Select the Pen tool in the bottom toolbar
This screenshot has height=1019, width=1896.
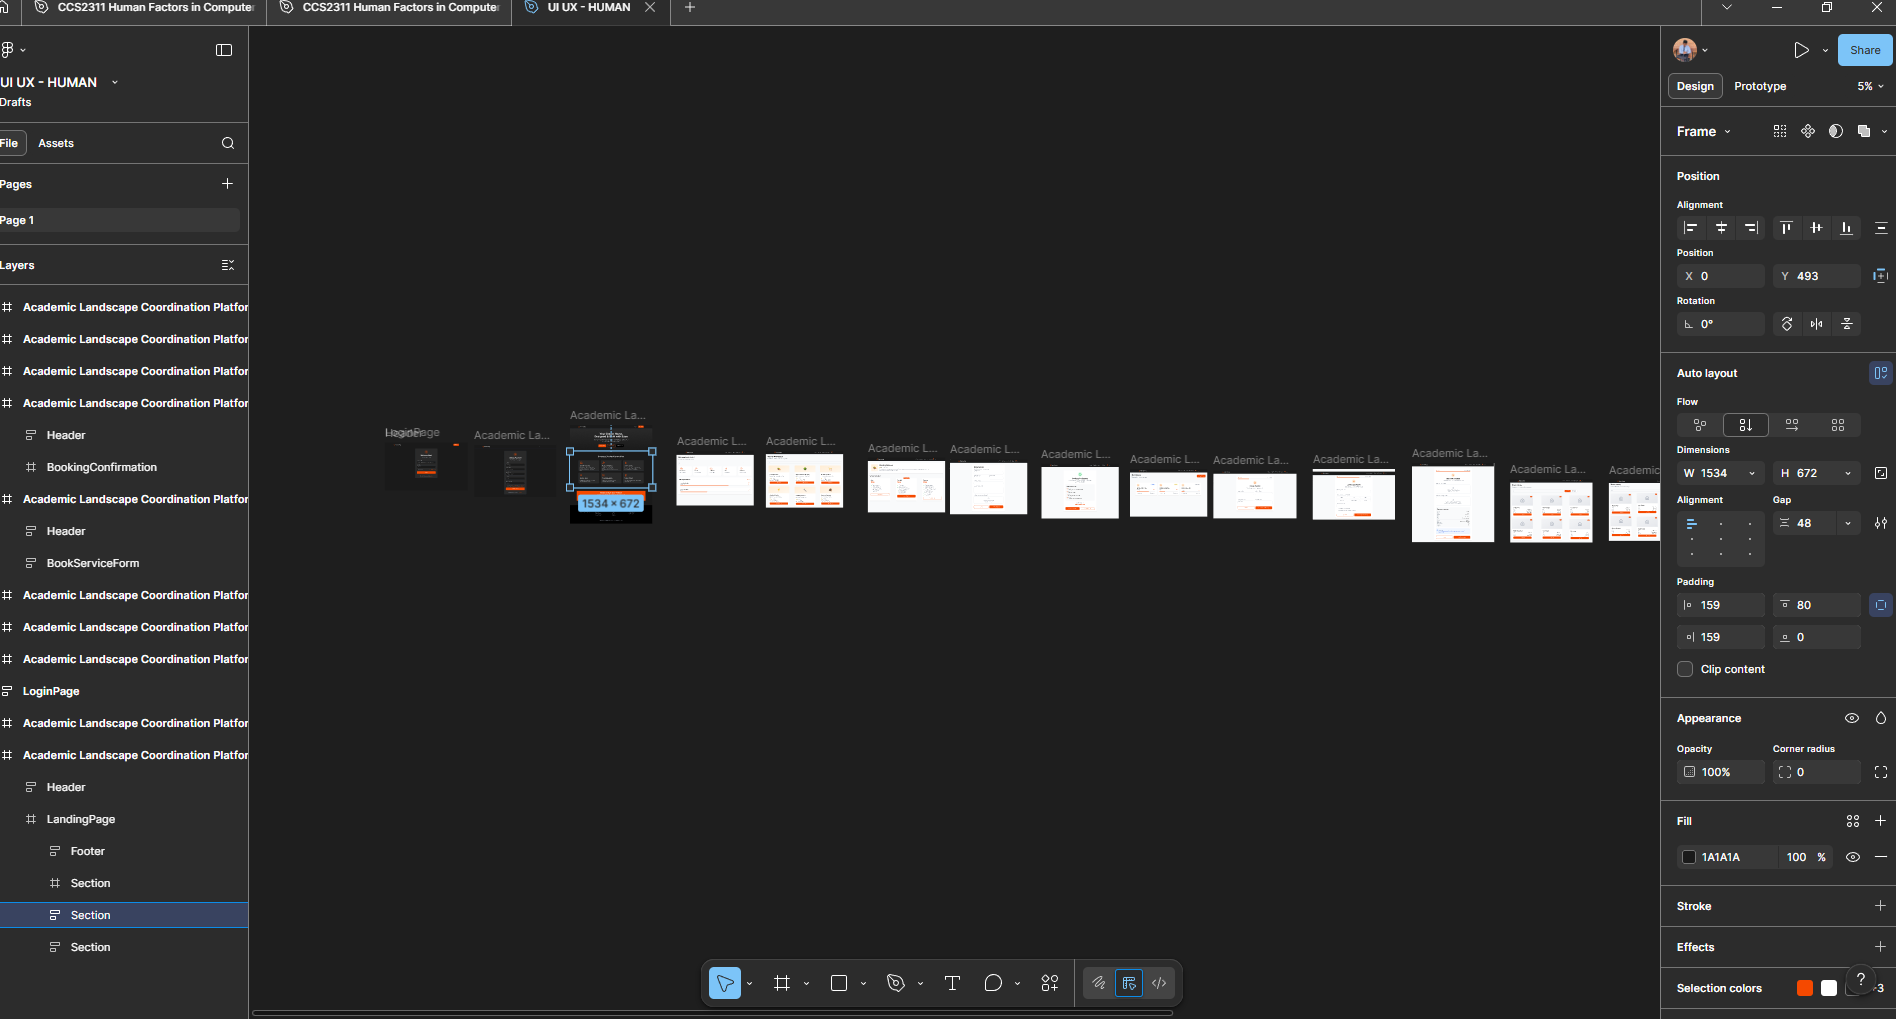point(897,983)
